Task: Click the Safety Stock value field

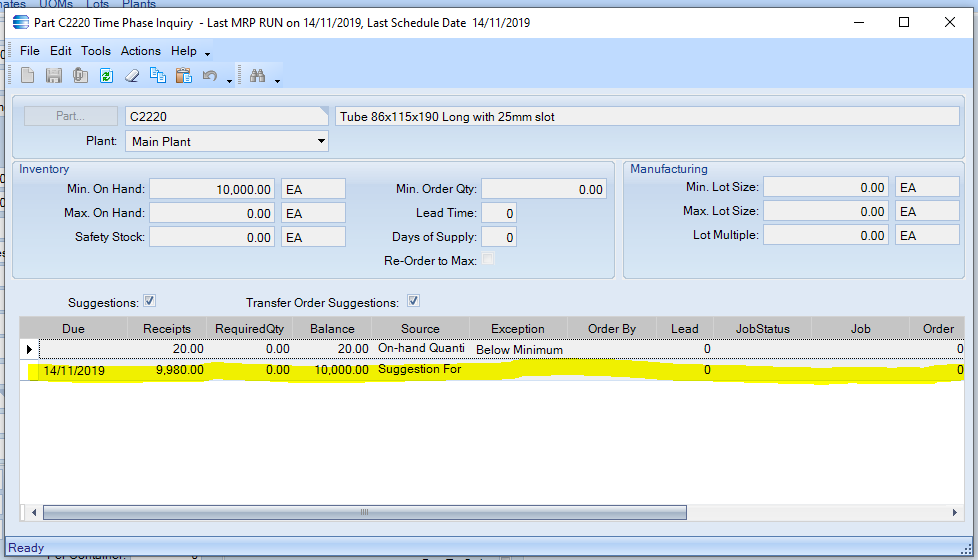Action: point(212,237)
